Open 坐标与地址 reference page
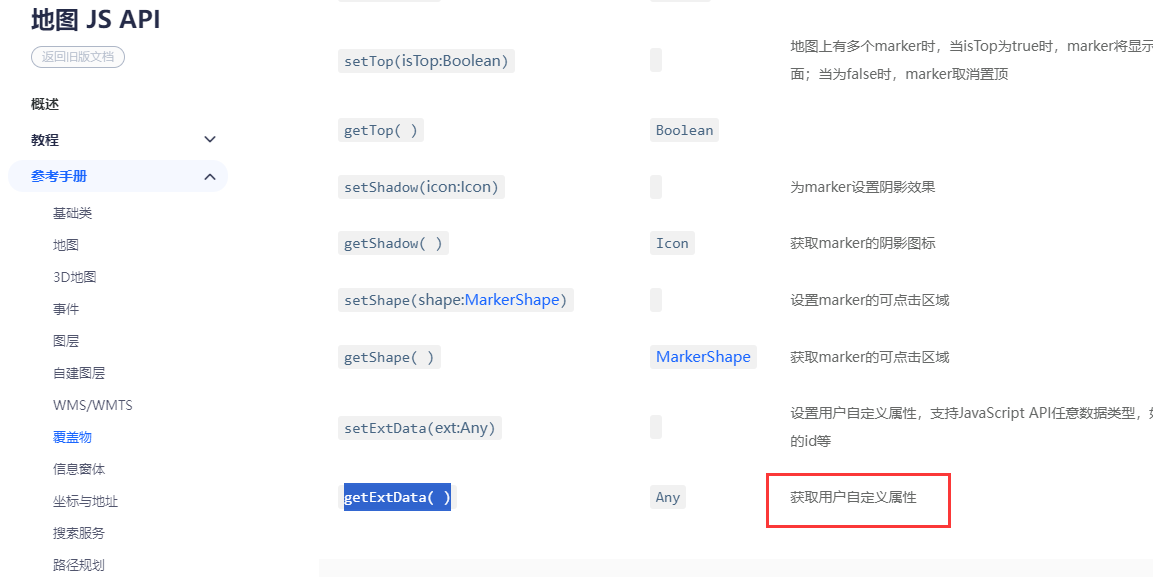 (x=86, y=501)
